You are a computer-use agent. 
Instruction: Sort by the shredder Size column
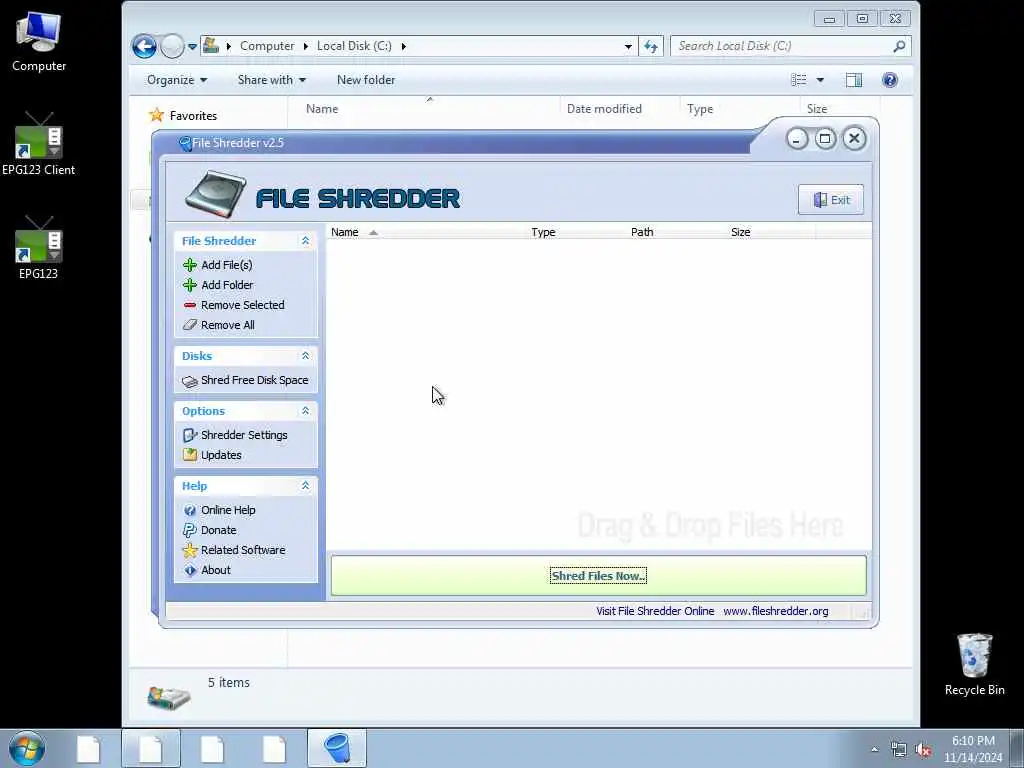click(770, 232)
